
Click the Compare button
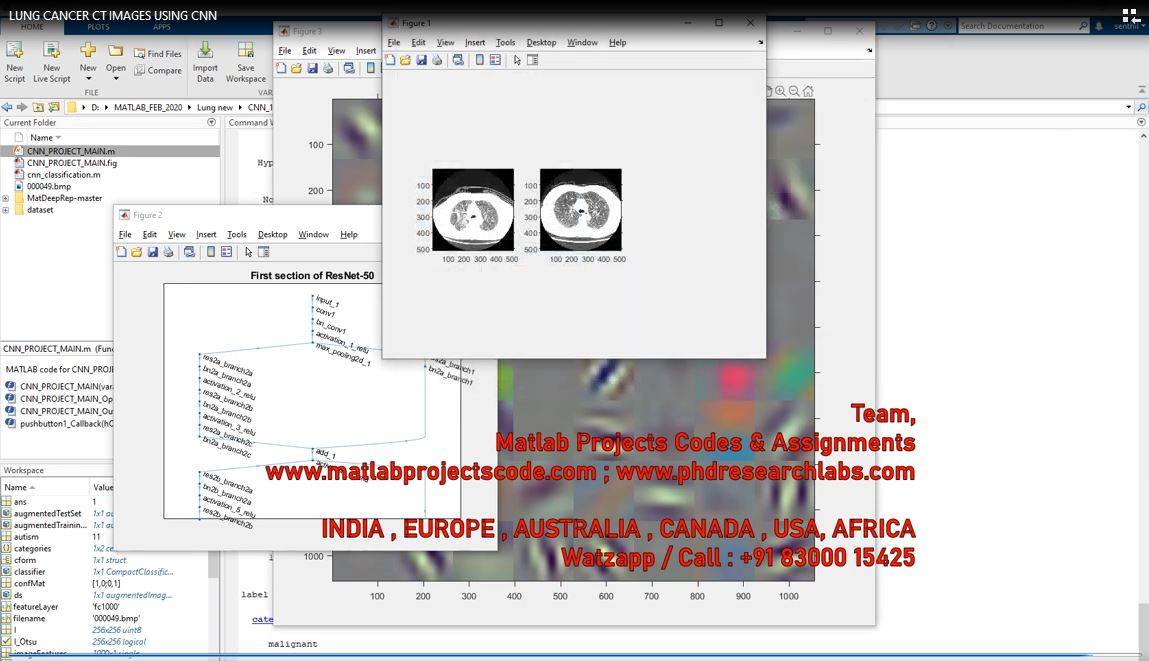(x=158, y=71)
